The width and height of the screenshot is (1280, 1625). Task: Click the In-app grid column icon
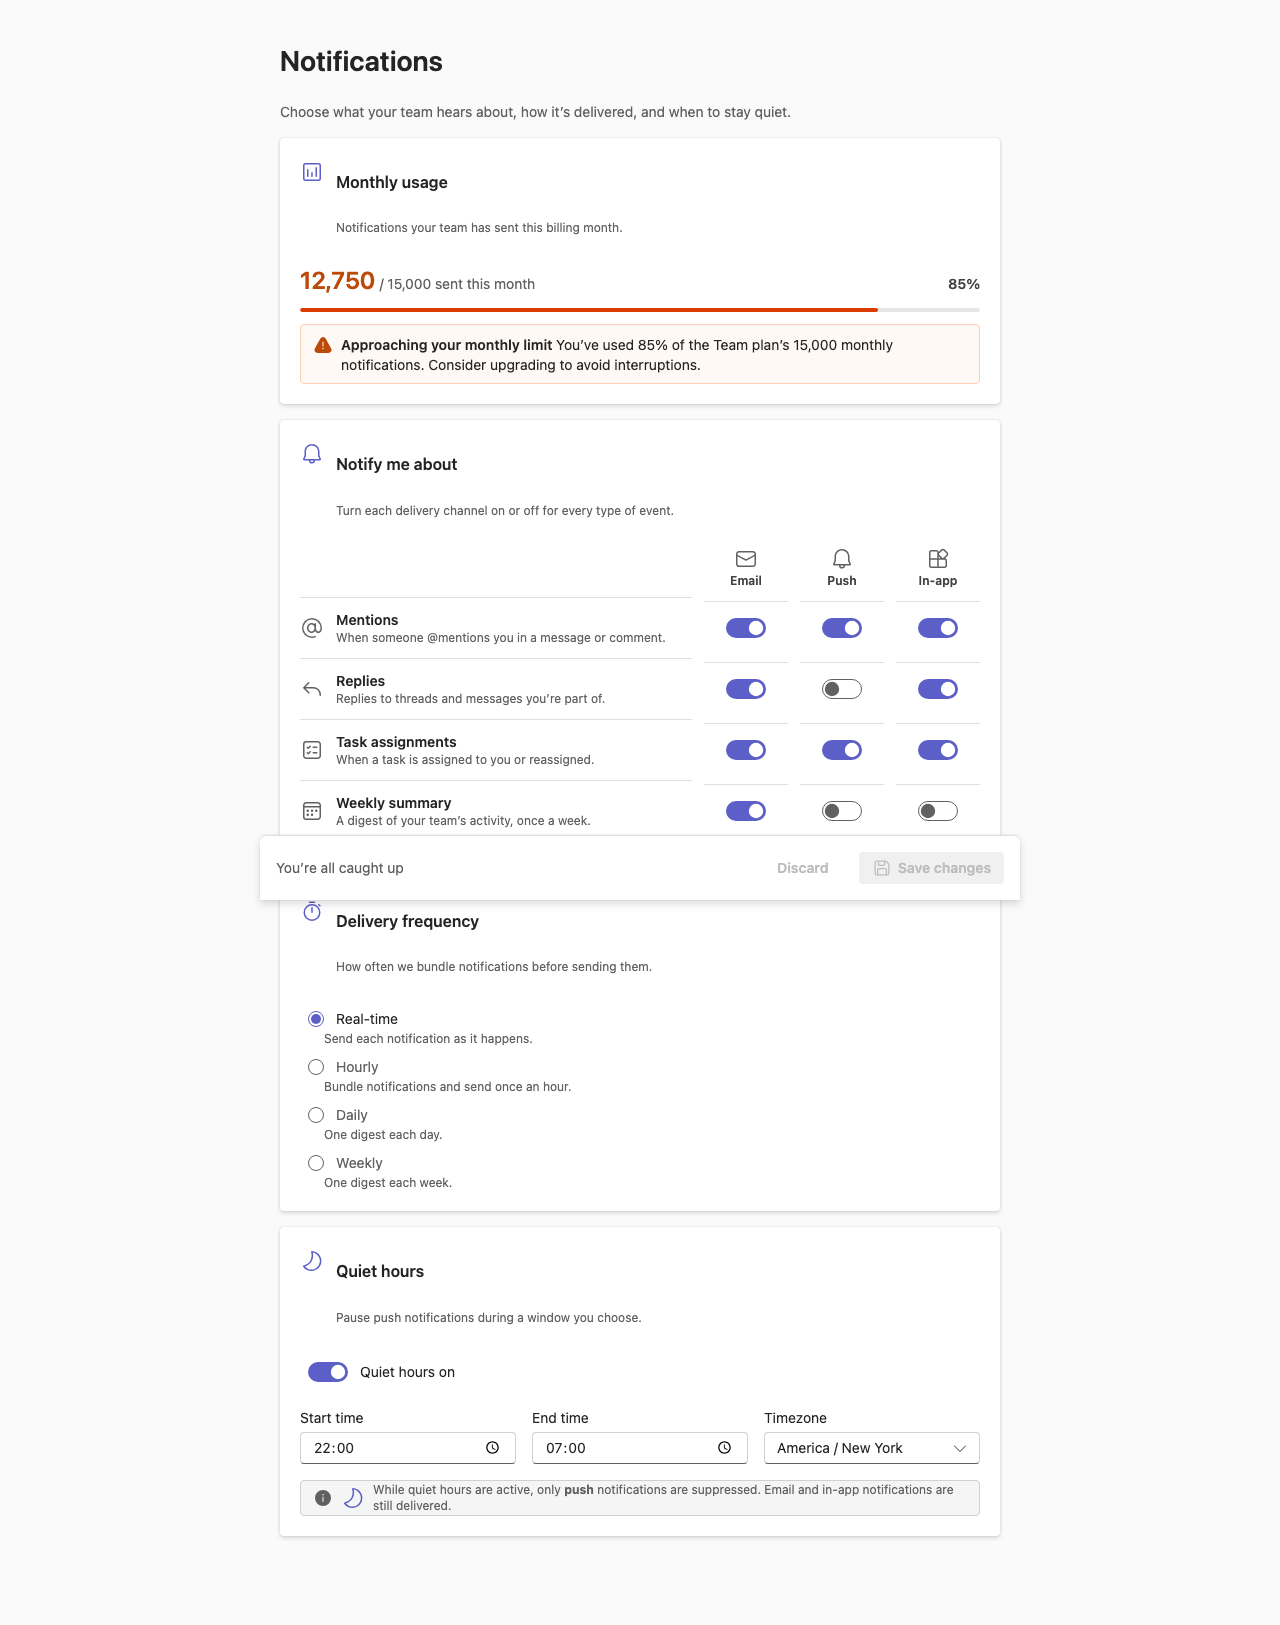pyautogui.click(x=938, y=559)
